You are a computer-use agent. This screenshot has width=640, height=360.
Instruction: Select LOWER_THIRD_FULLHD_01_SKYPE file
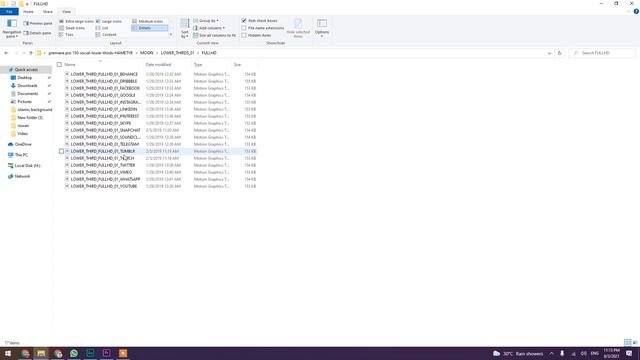(x=101, y=123)
